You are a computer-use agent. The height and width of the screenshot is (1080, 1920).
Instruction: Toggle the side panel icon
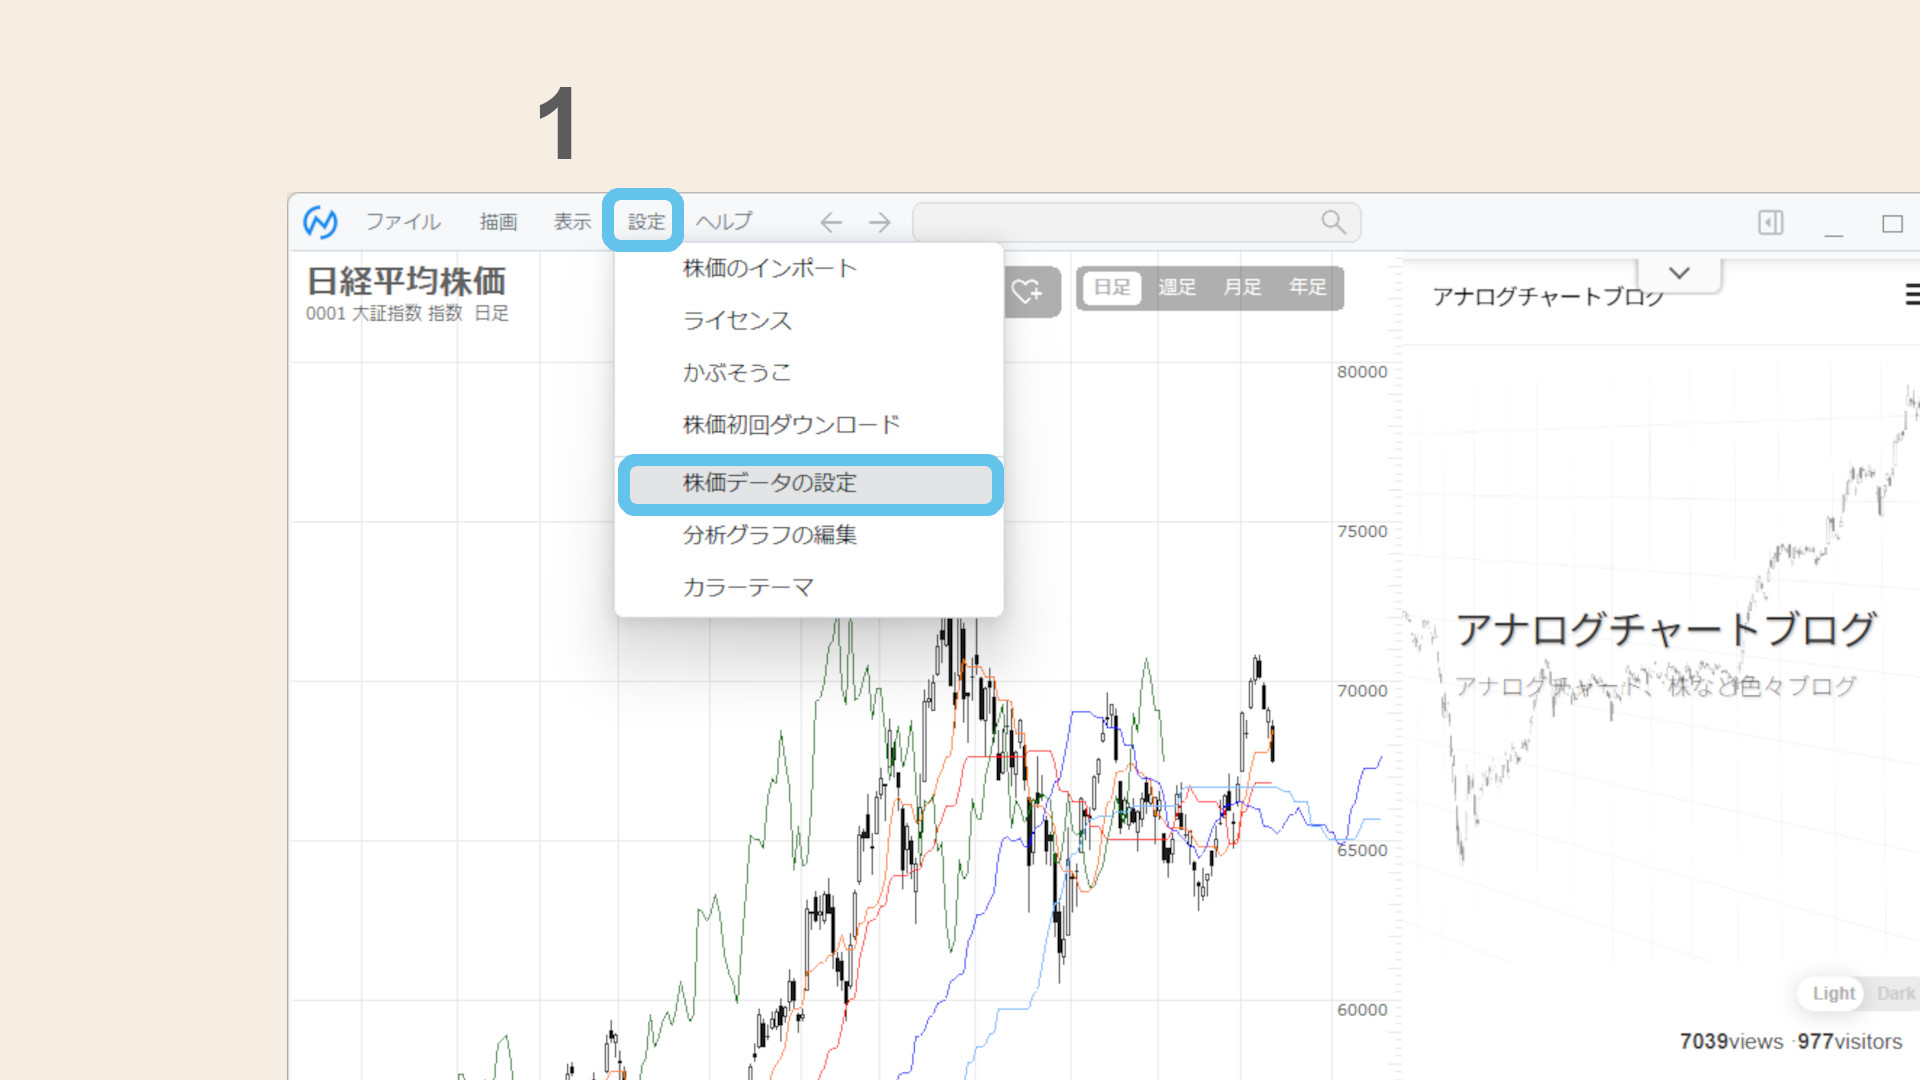click(1771, 222)
